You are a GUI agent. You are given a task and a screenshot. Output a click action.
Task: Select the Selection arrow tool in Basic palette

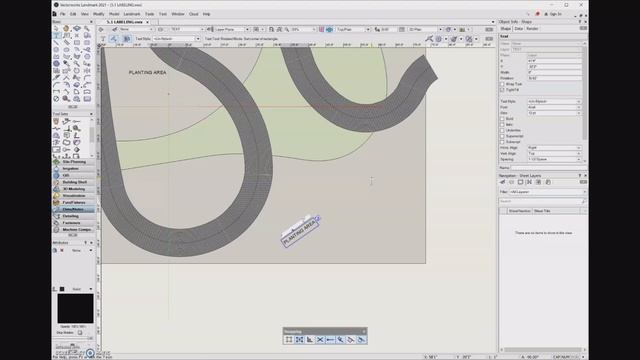(x=56, y=29)
